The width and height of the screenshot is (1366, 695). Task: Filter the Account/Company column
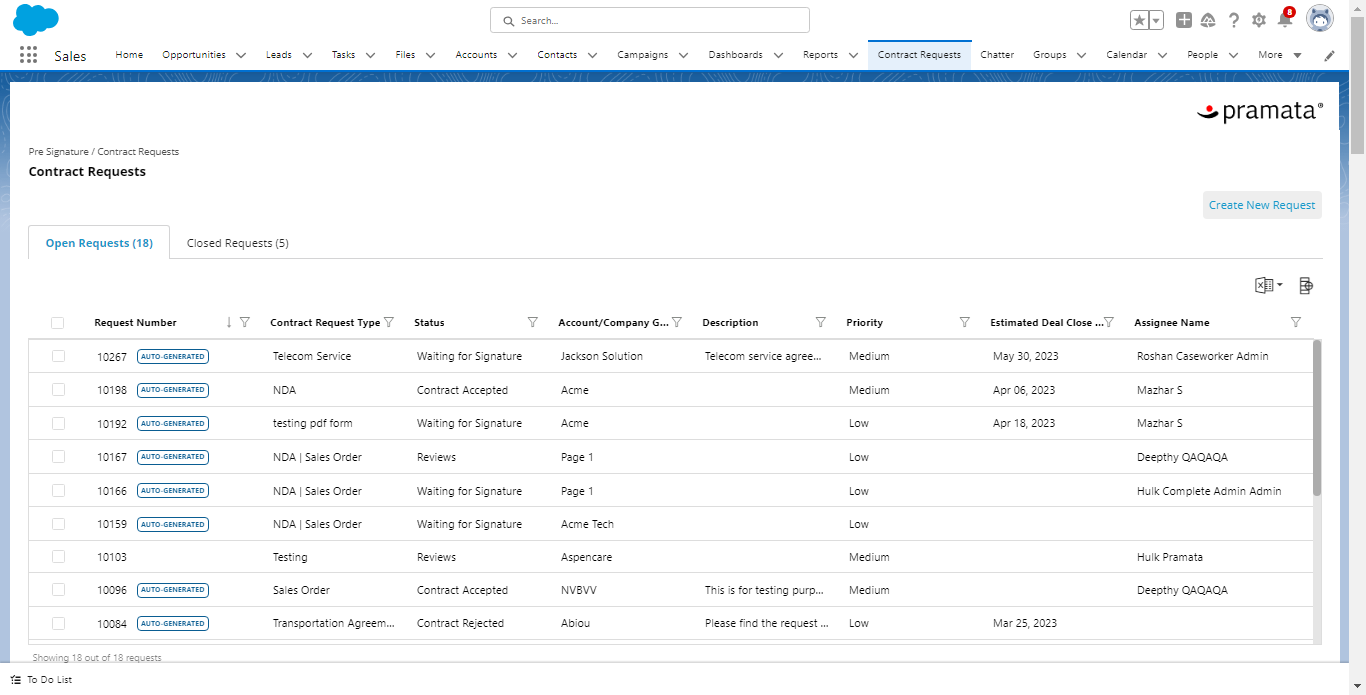click(x=677, y=322)
